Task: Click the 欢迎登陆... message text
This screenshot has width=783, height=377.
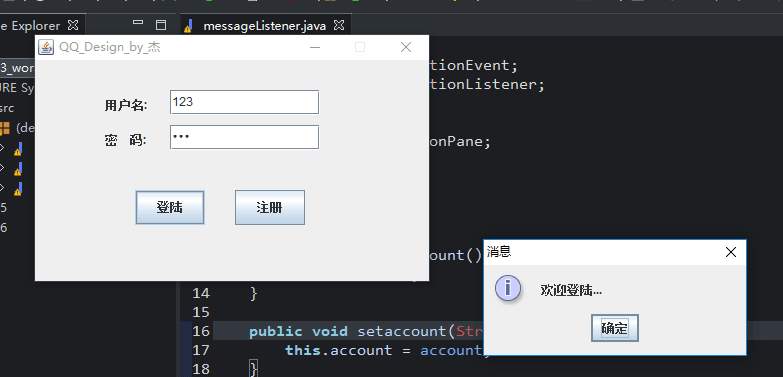Action: [x=571, y=290]
